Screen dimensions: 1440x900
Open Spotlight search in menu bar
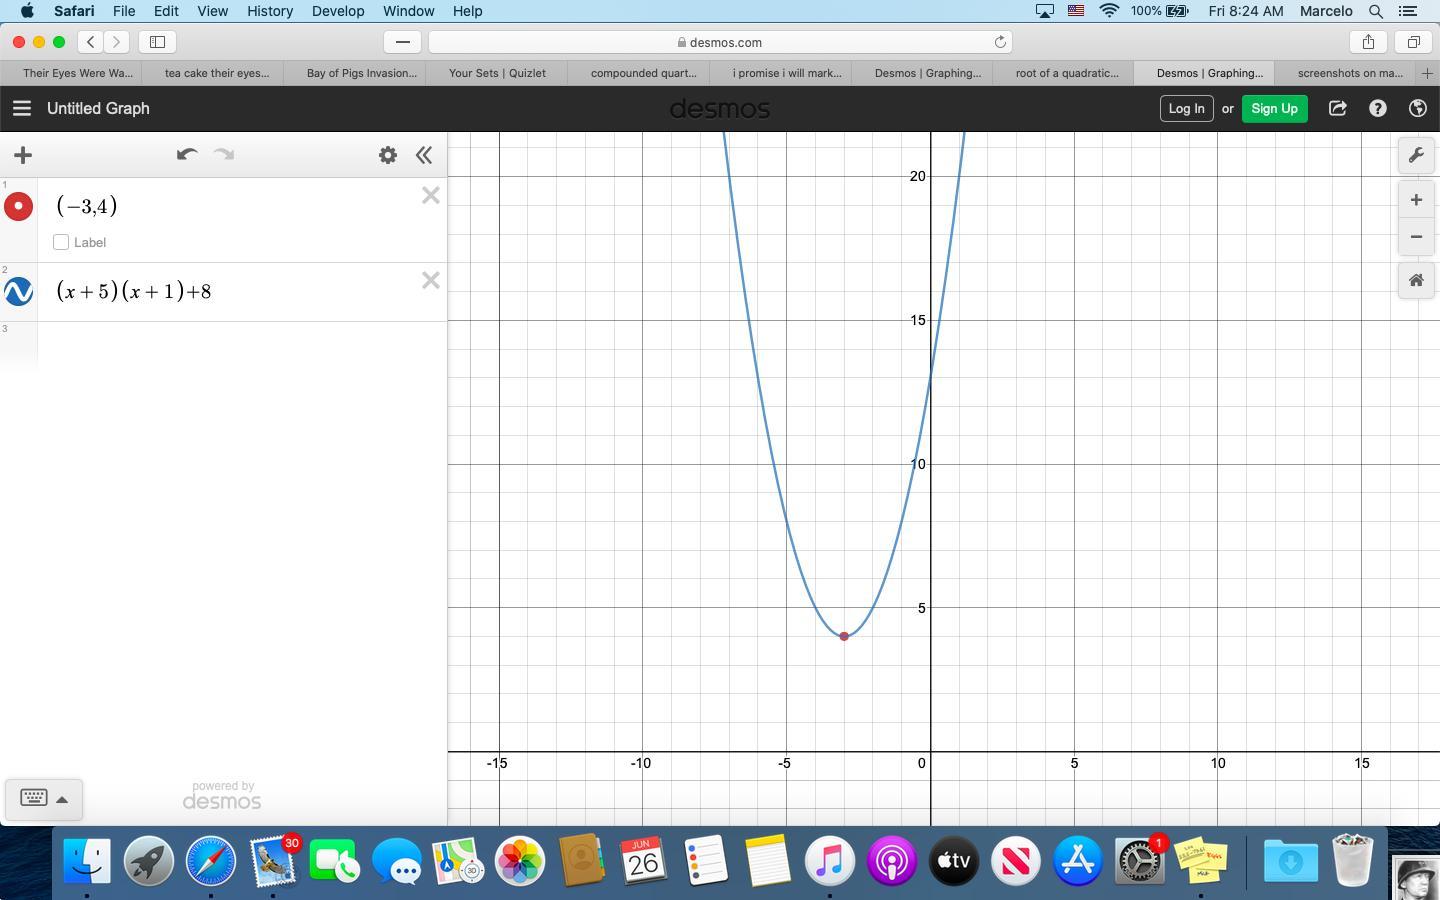click(x=1376, y=11)
